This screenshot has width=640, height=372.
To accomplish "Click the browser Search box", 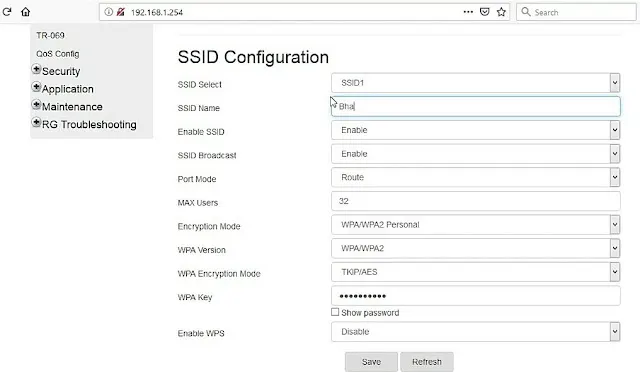I will click(x=576, y=12).
